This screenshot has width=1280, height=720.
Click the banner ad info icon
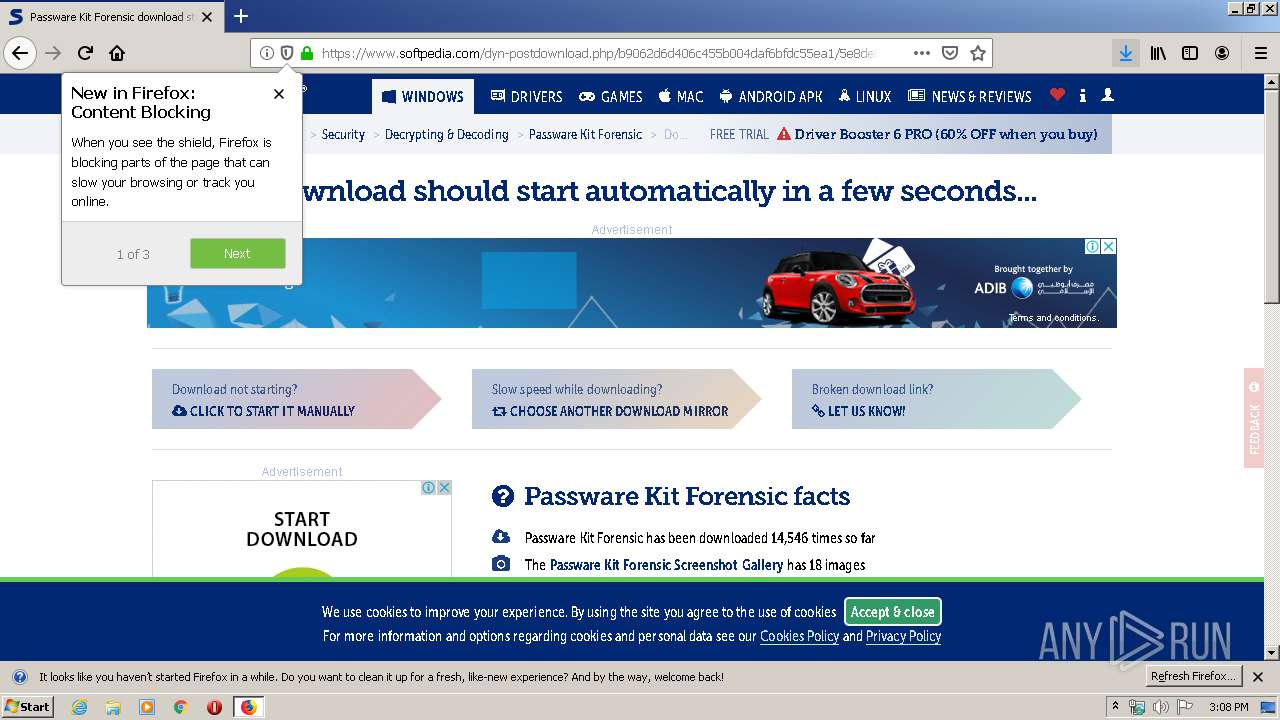1093,246
